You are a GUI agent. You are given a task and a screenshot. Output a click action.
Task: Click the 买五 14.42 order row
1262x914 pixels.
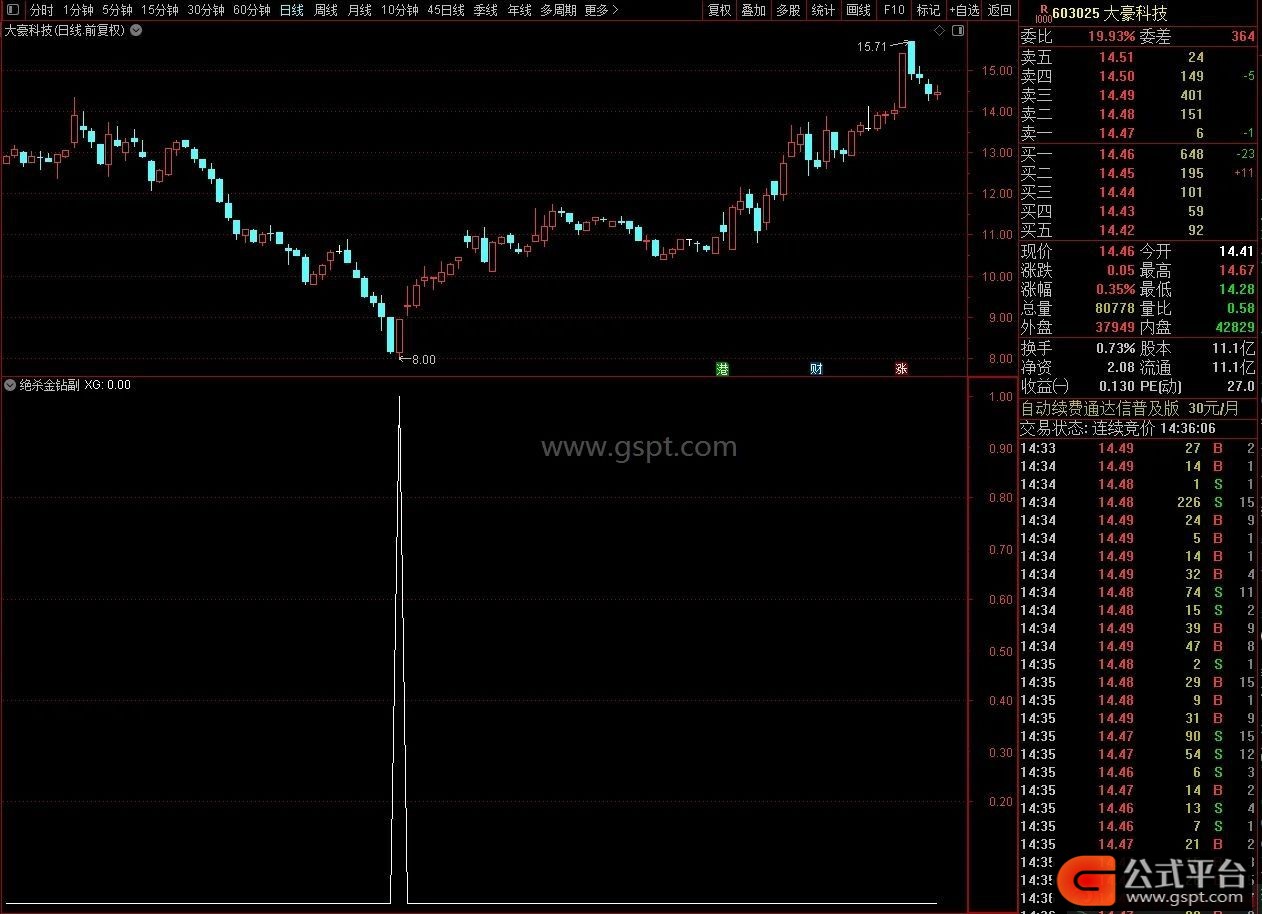(x=1138, y=230)
